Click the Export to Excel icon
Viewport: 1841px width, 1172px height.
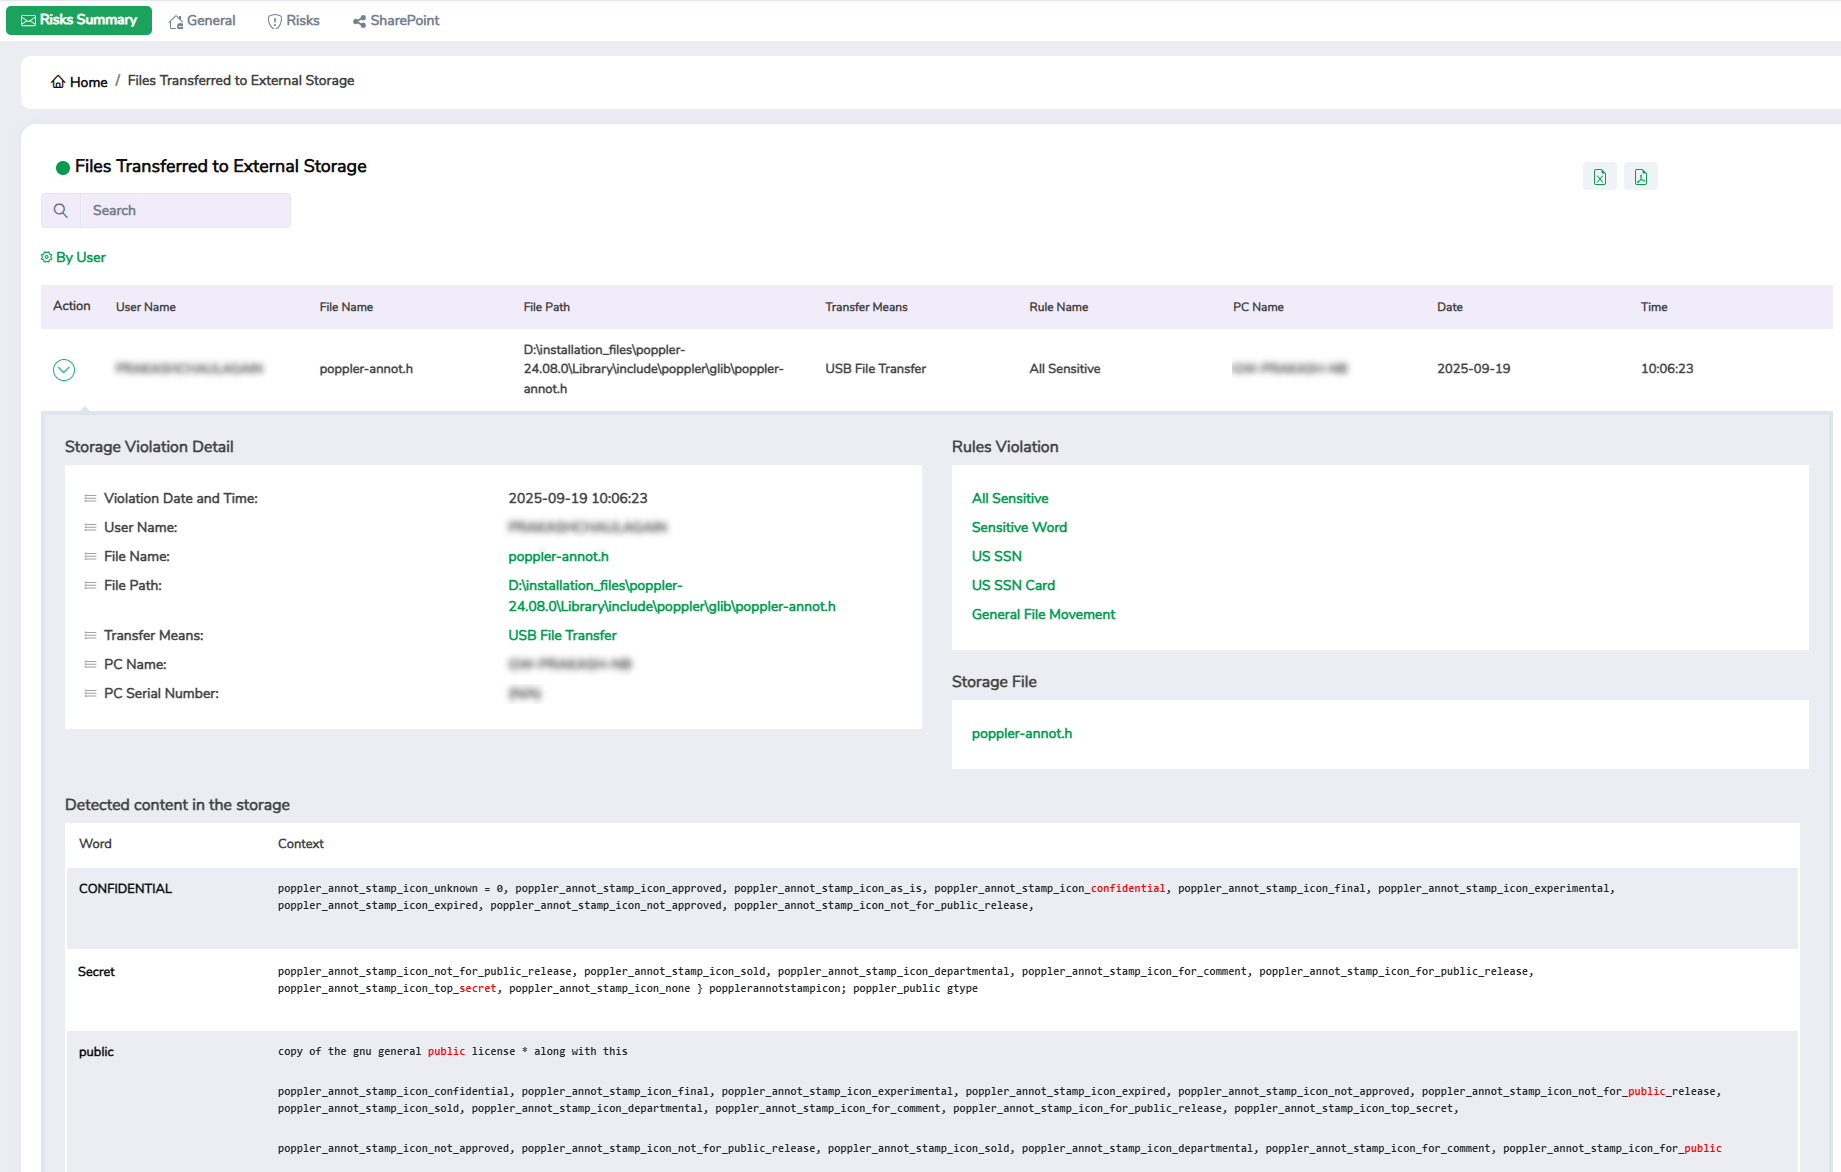pos(1599,177)
